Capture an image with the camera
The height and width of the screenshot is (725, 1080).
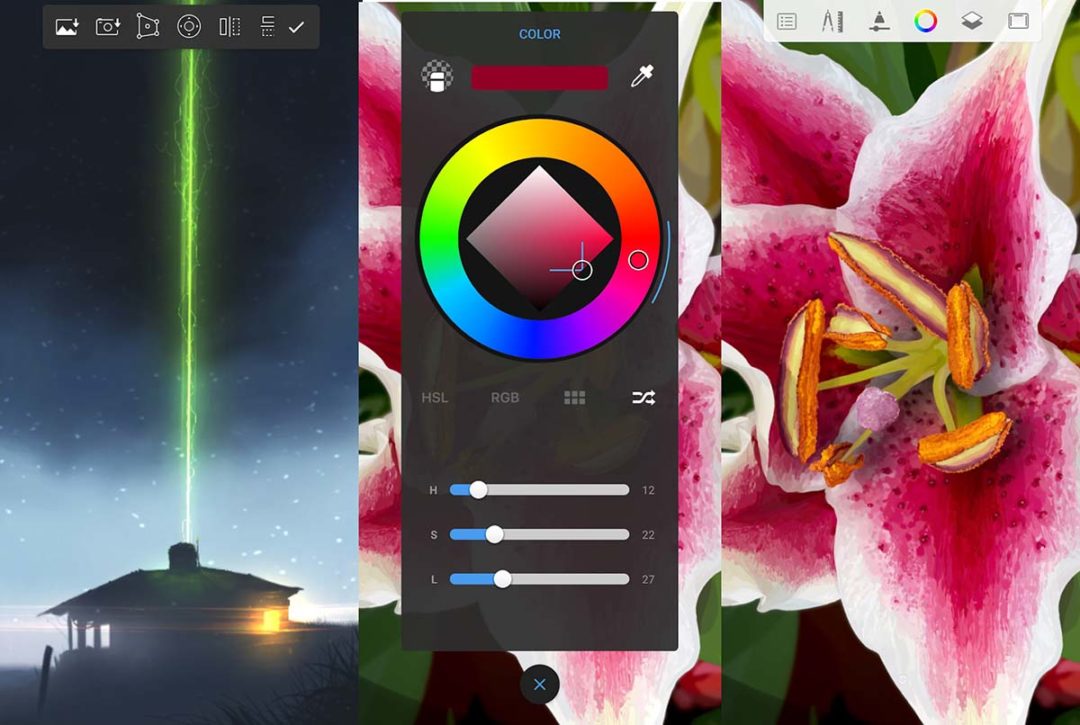pyautogui.click(x=106, y=26)
